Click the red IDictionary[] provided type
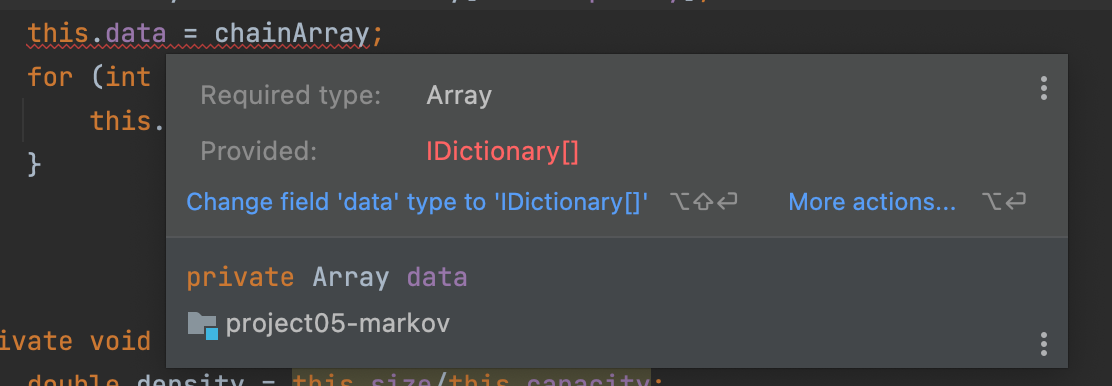Image resolution: width=1112 pixels, height=386 pixels. click(502, 152)
